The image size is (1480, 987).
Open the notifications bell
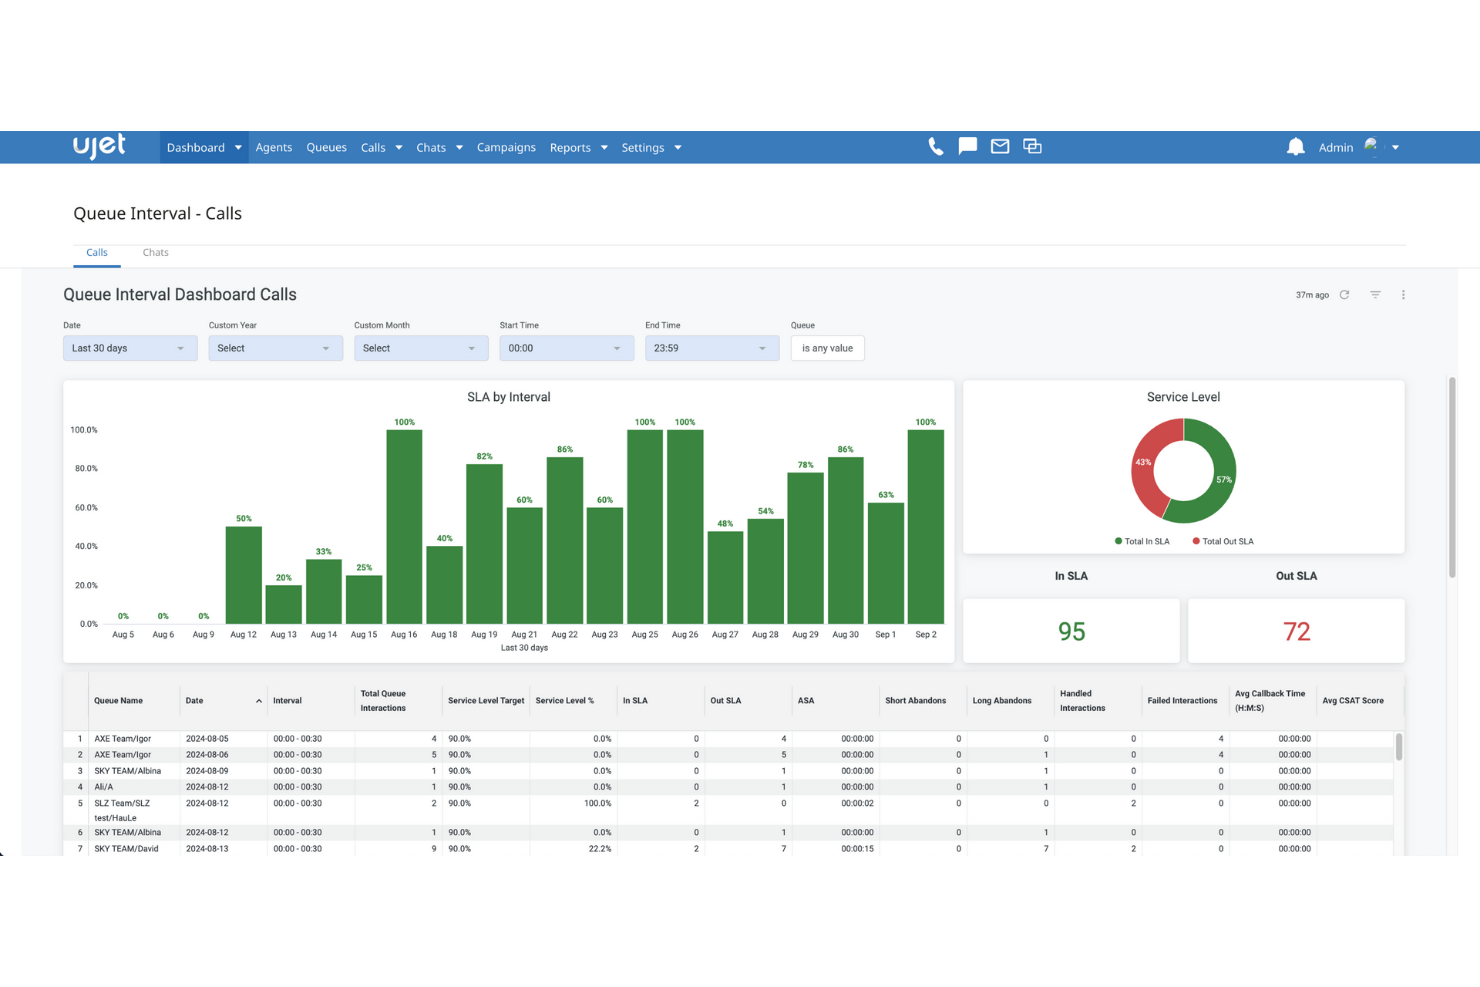click(x=1295, y=147)
